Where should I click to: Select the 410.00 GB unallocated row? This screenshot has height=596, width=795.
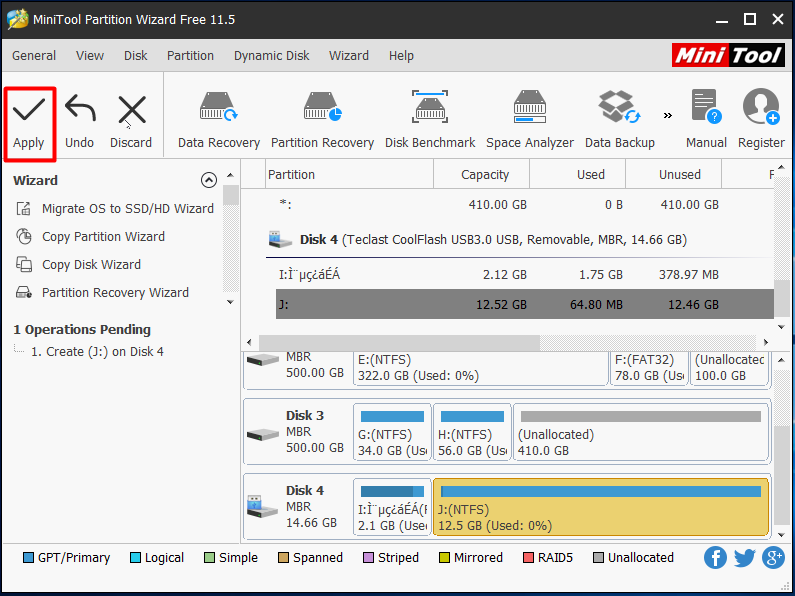[x=520, y=205]
